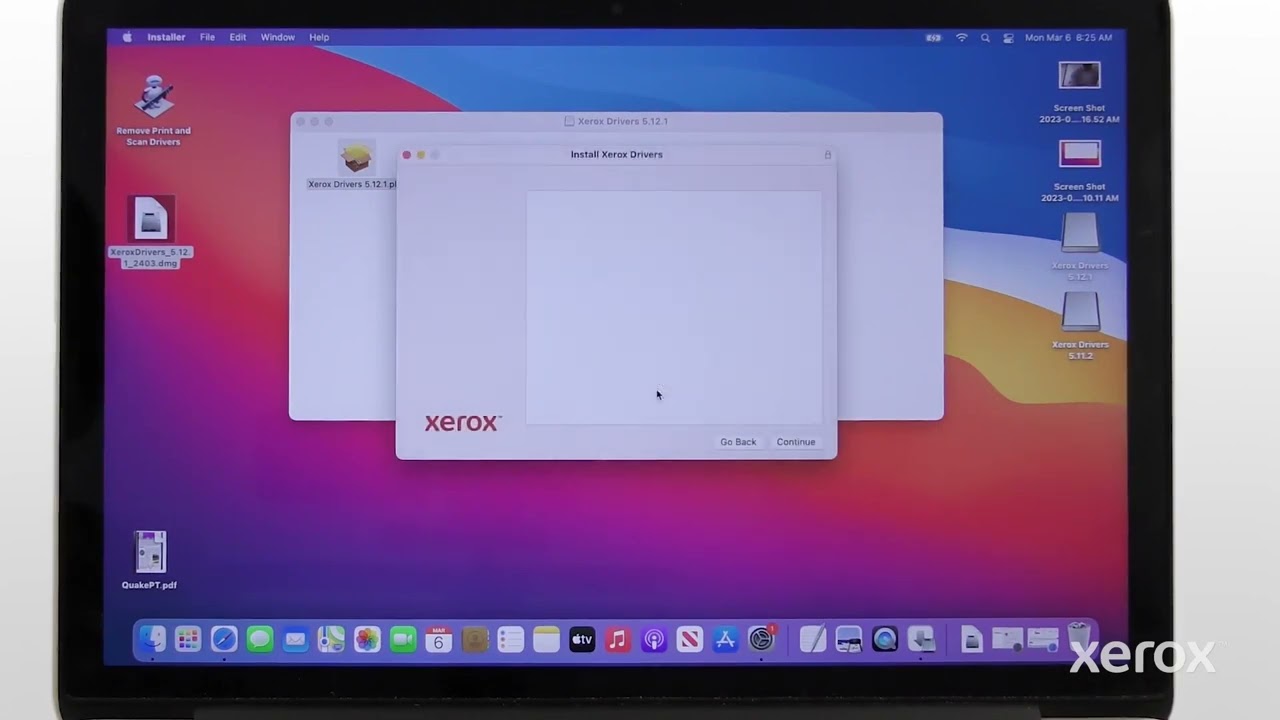Click the lock icon in installer title bar
The image size is (1280, 720).
827,155
